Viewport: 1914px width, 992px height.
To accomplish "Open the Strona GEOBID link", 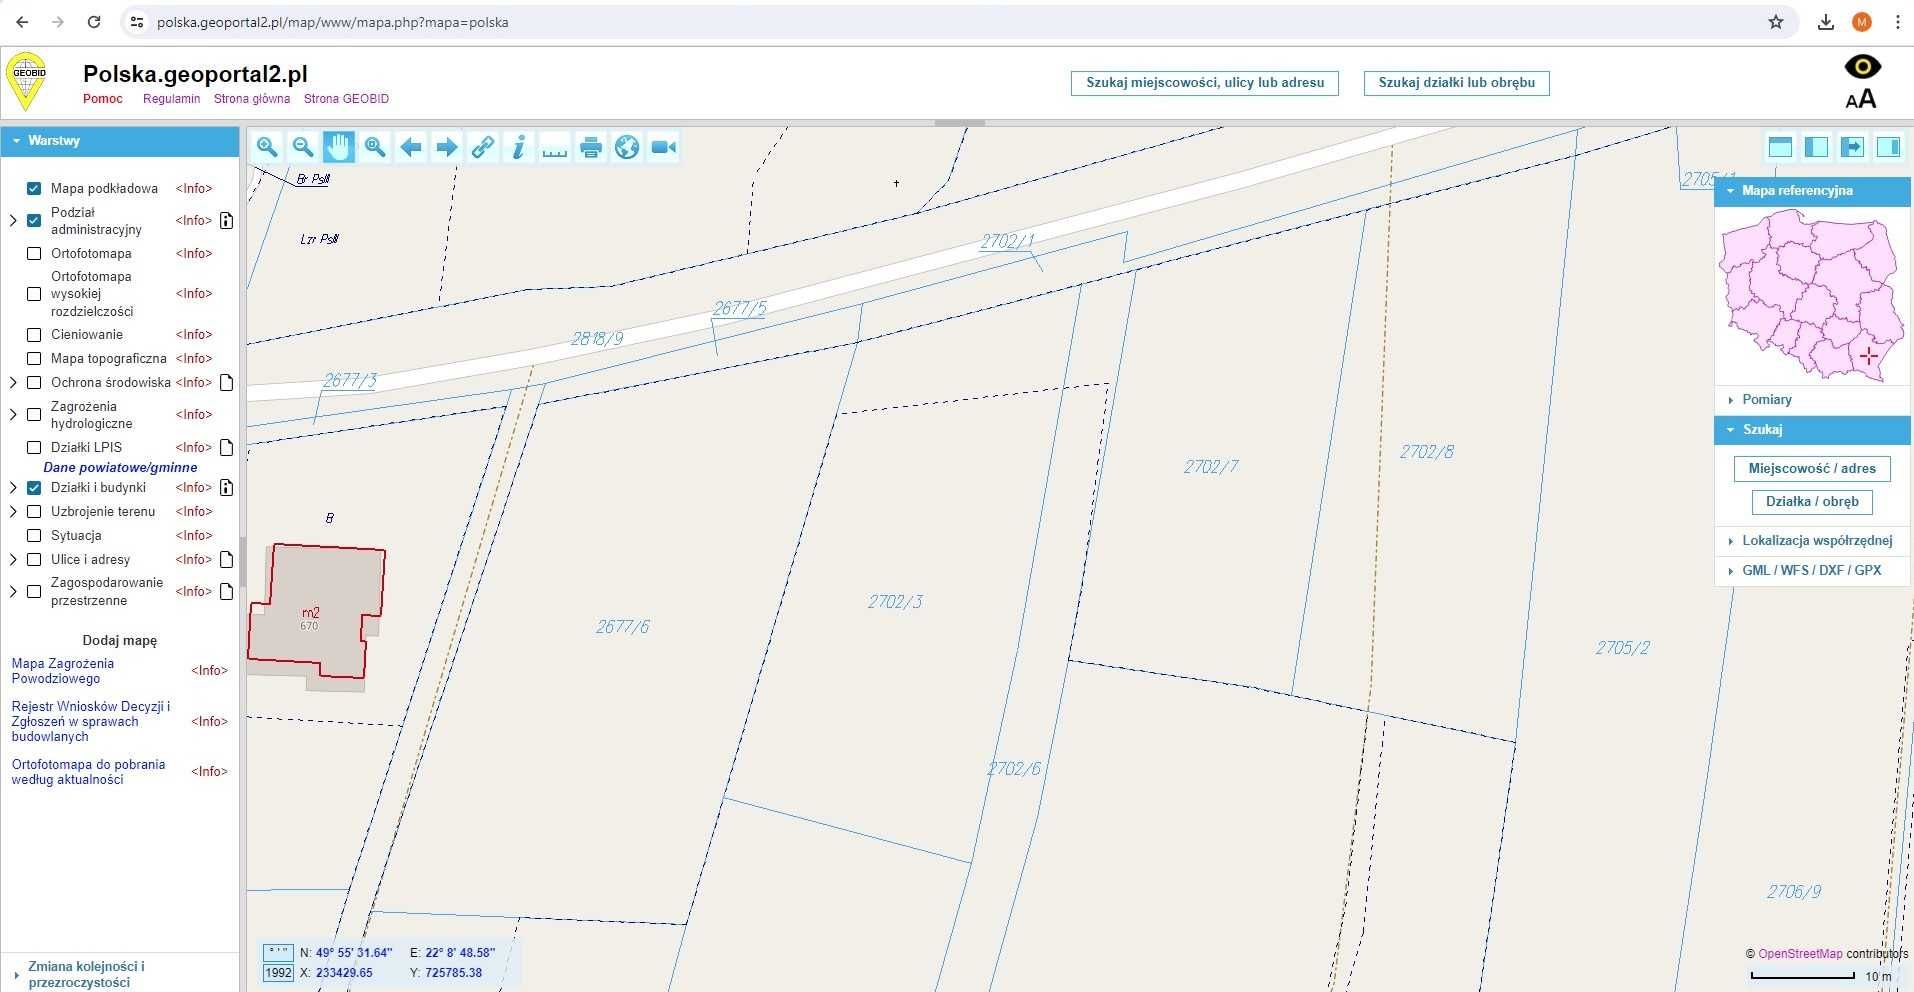I will click(346, 99).
